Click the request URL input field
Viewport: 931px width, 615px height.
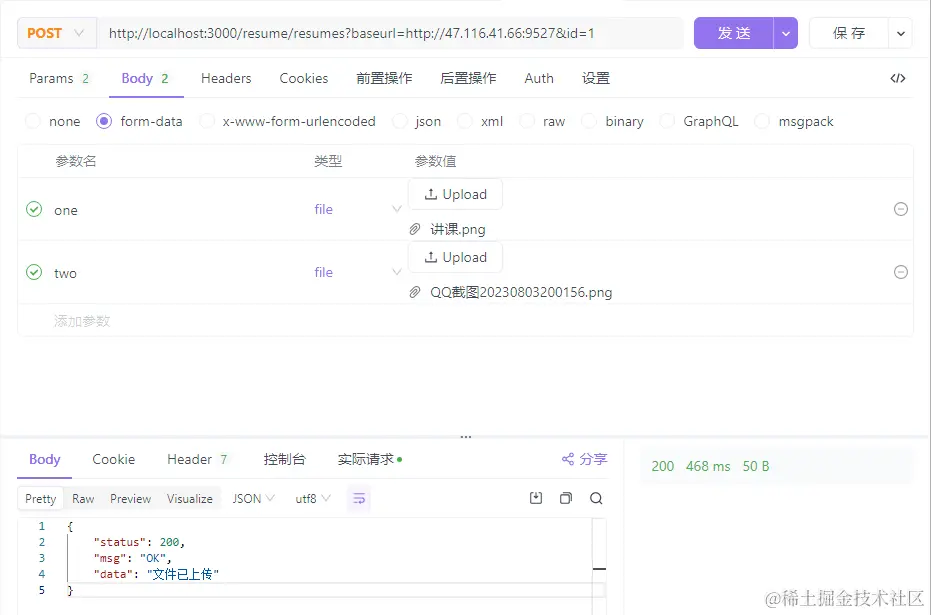point(390,33)
